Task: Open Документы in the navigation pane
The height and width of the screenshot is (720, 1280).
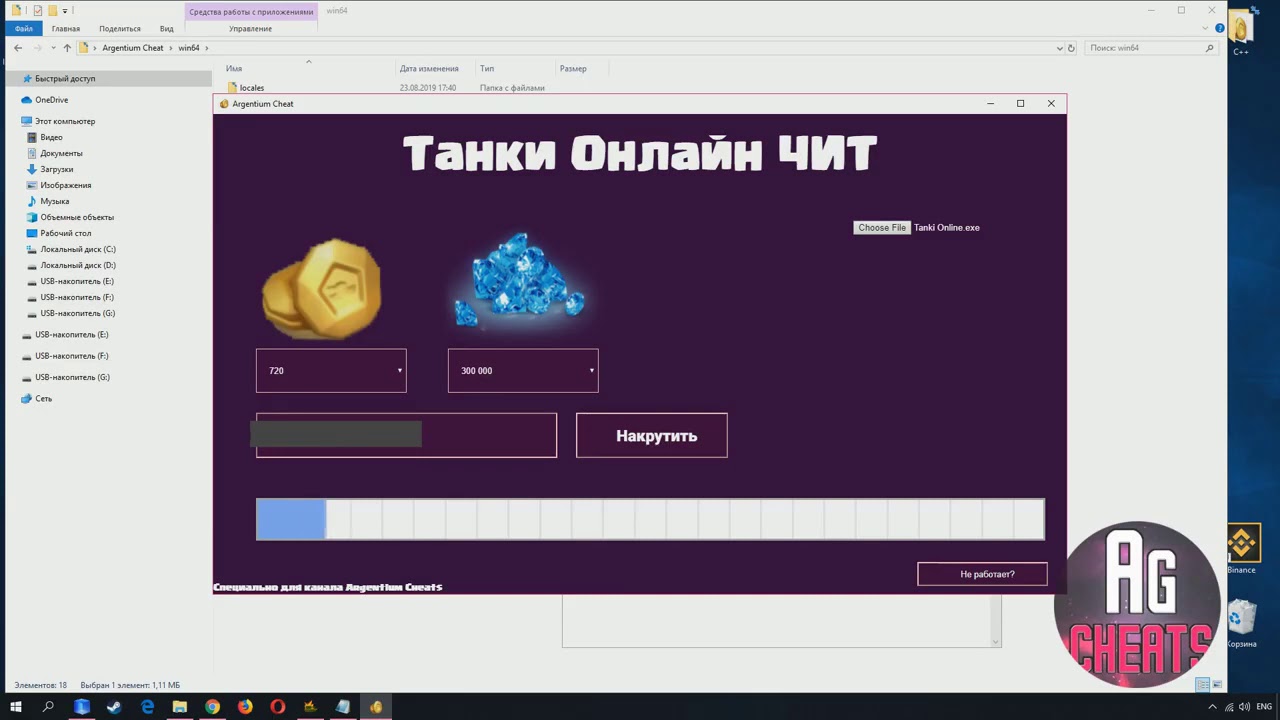Action: [x=61, y=153]
